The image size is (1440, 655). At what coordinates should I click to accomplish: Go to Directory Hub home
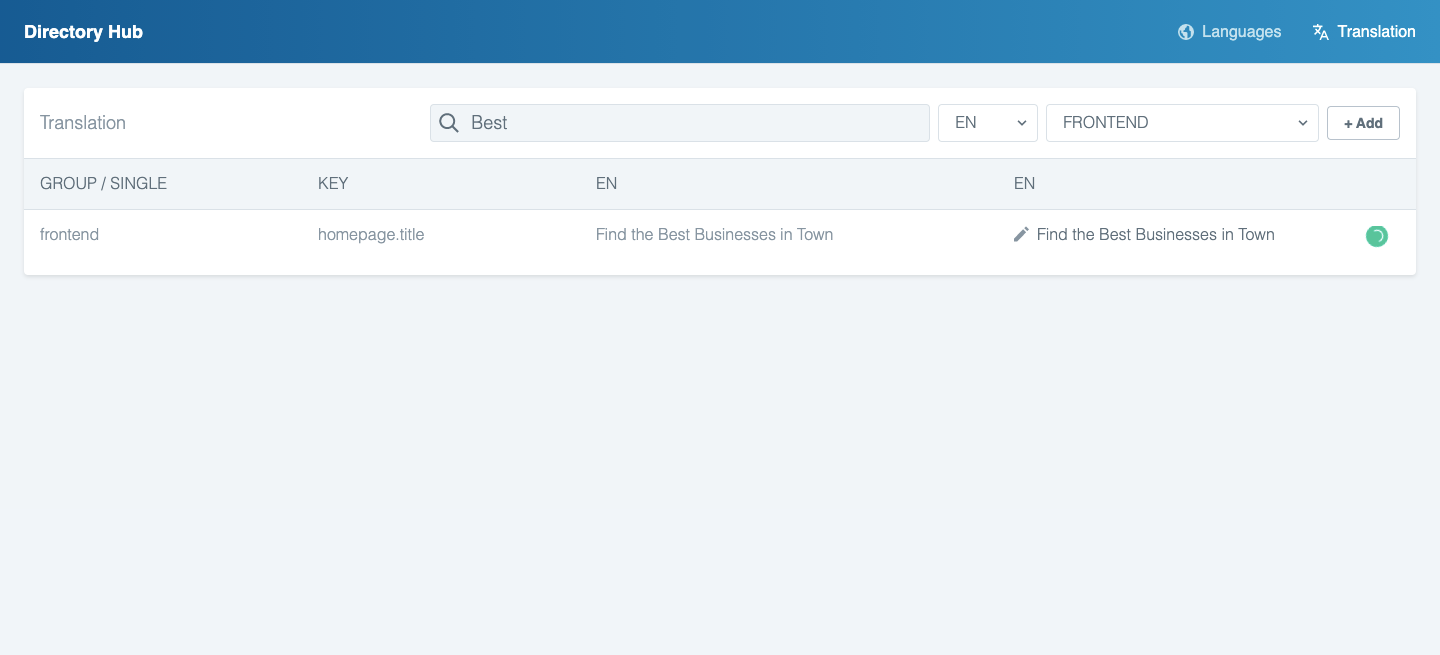click(84, 32)
